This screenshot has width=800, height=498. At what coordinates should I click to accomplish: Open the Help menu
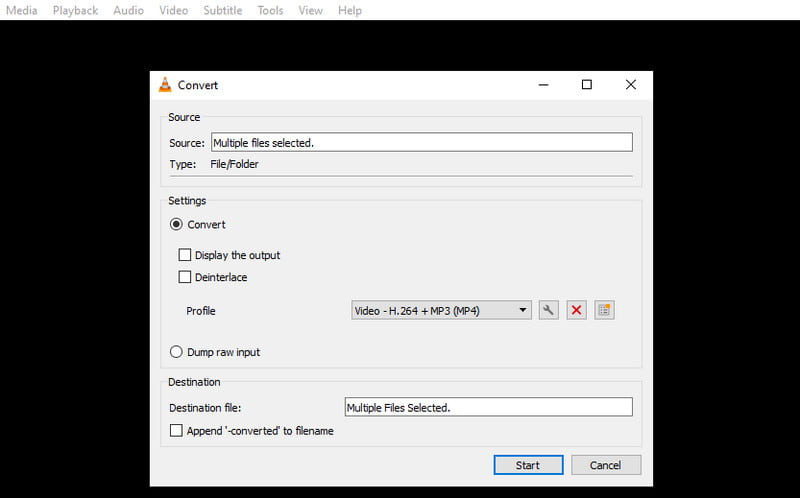coord(349,10)
